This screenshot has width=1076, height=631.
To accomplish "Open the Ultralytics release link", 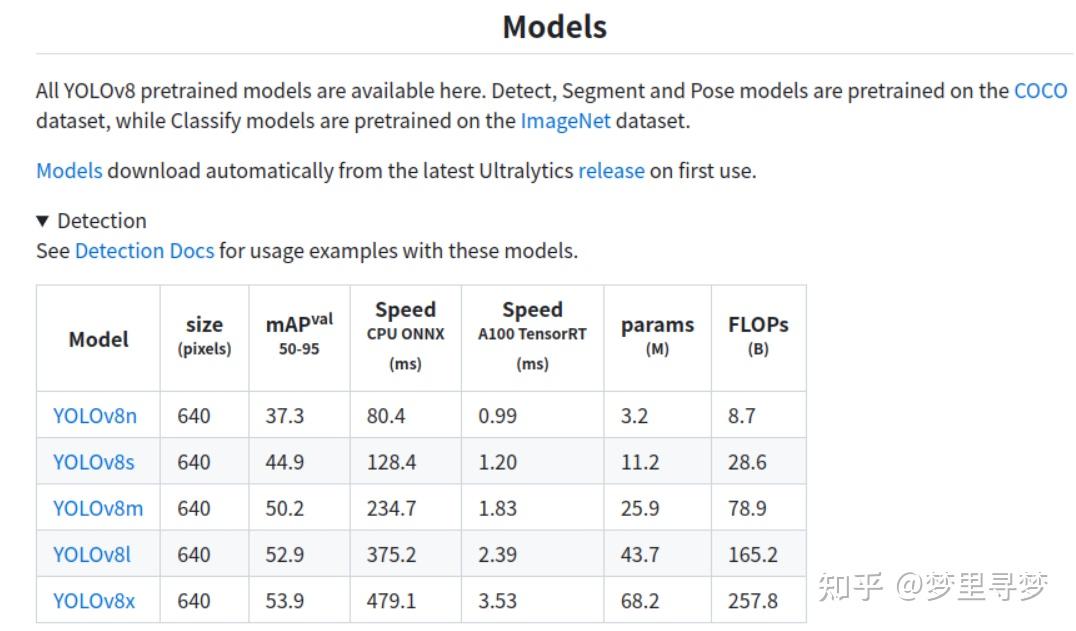I will point(611,171).
